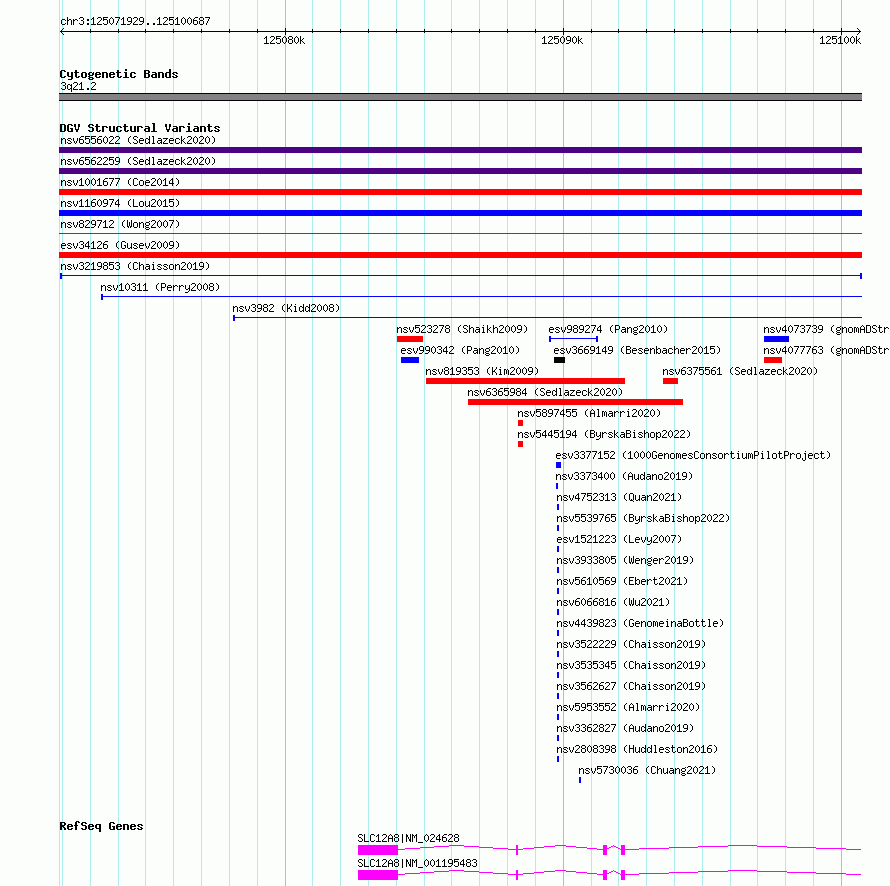Image resolution: width=890 pixels, height=886 pixels.
Task: Open variant nsv819353 (Kim2009) label
Action: coord(482,371)
